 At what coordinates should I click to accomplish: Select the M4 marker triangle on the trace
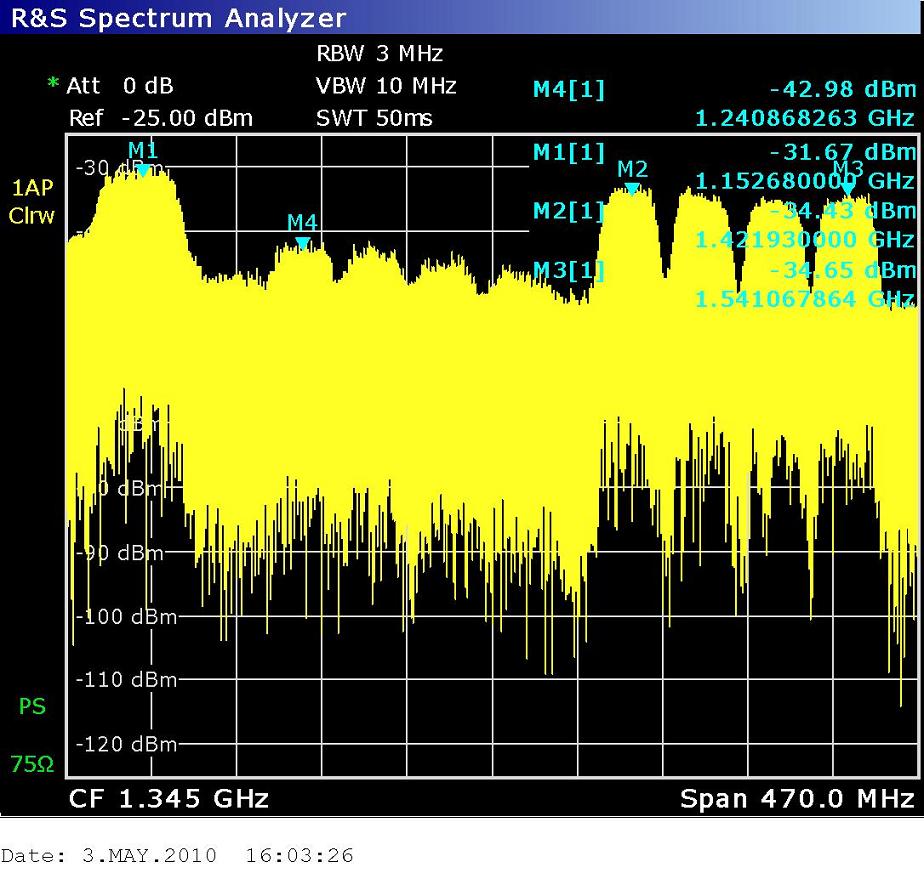click(302, 242)
